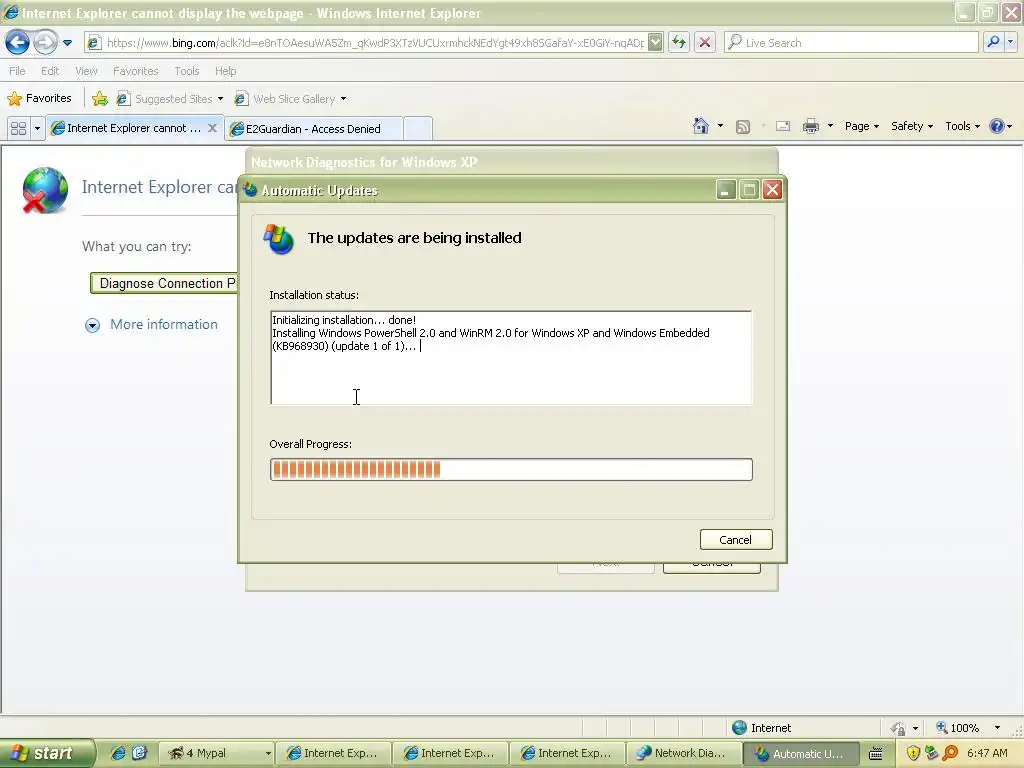This screenshot has width=1024, height=768.
Task: Expand the More information section
Action: point(92,325)
